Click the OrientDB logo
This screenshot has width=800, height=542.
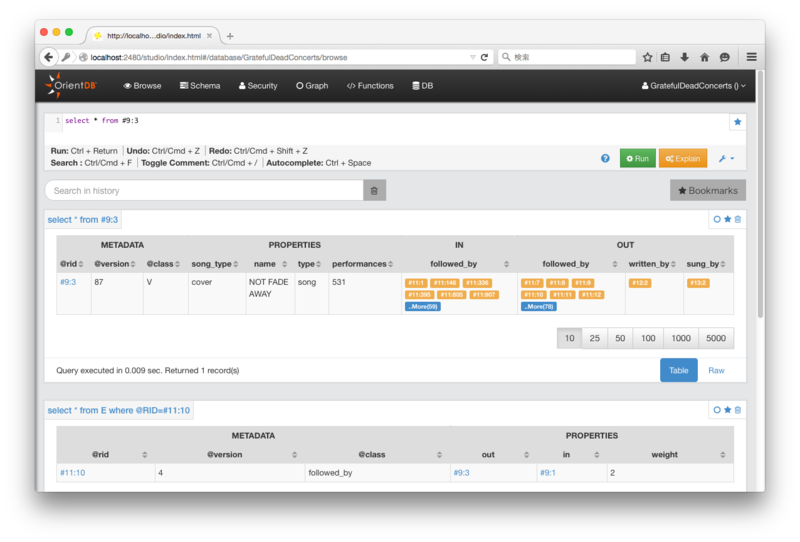coord(71,85)
